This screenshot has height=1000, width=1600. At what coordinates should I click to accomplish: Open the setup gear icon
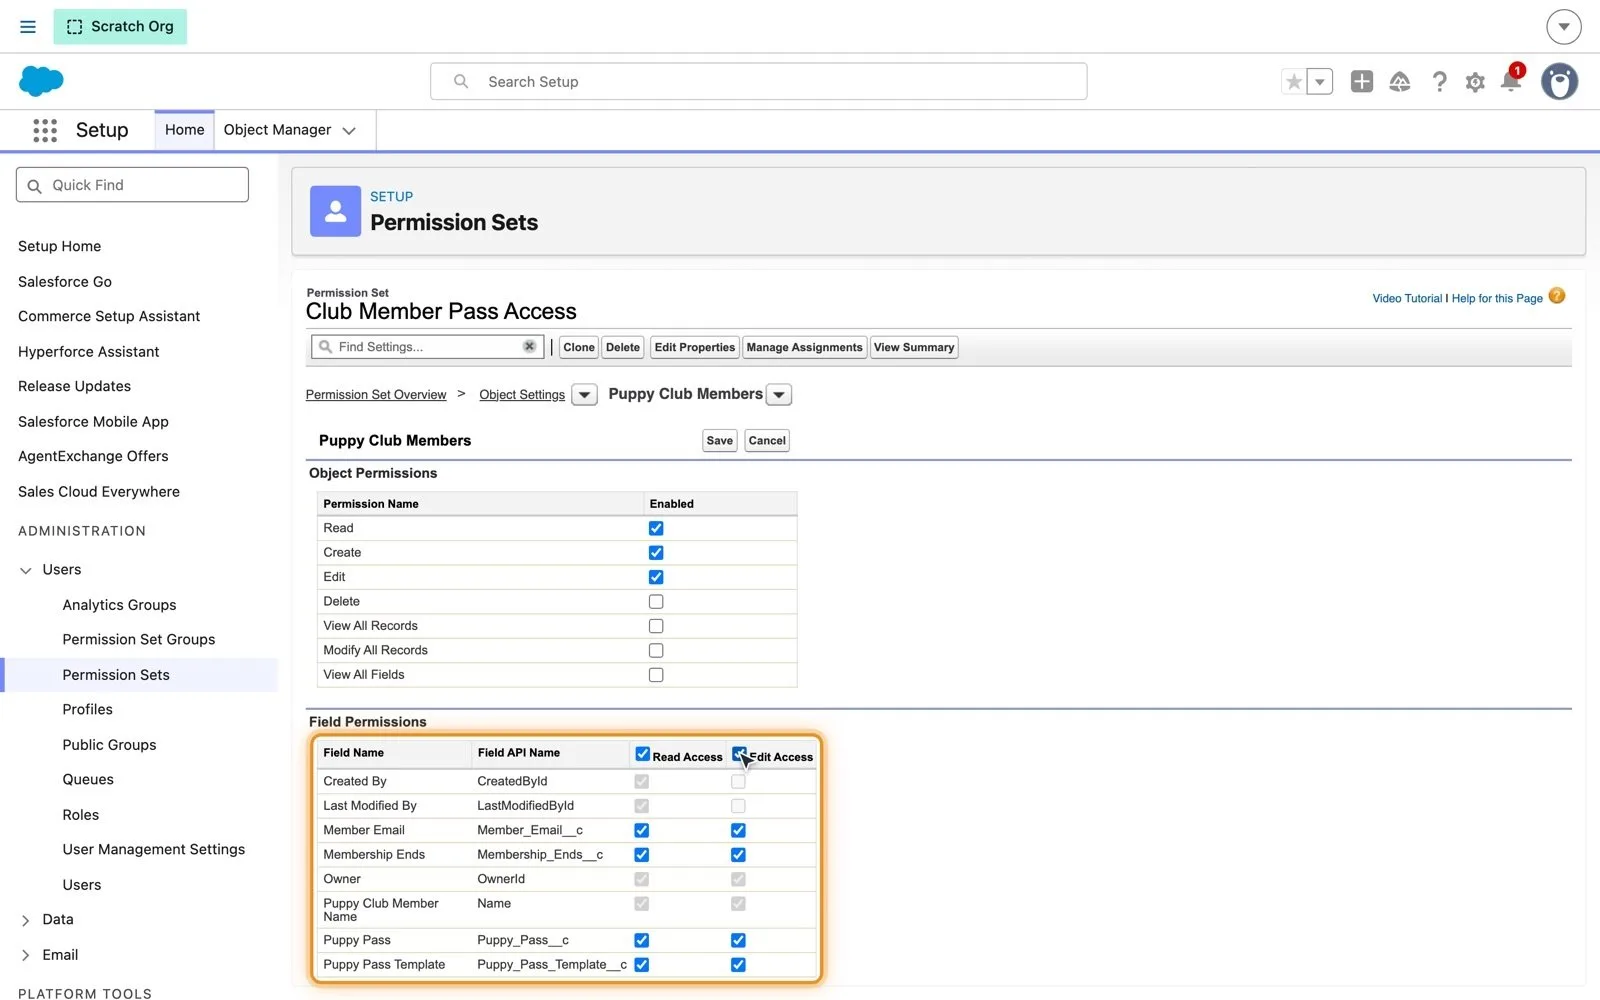tap(1475, 82)
